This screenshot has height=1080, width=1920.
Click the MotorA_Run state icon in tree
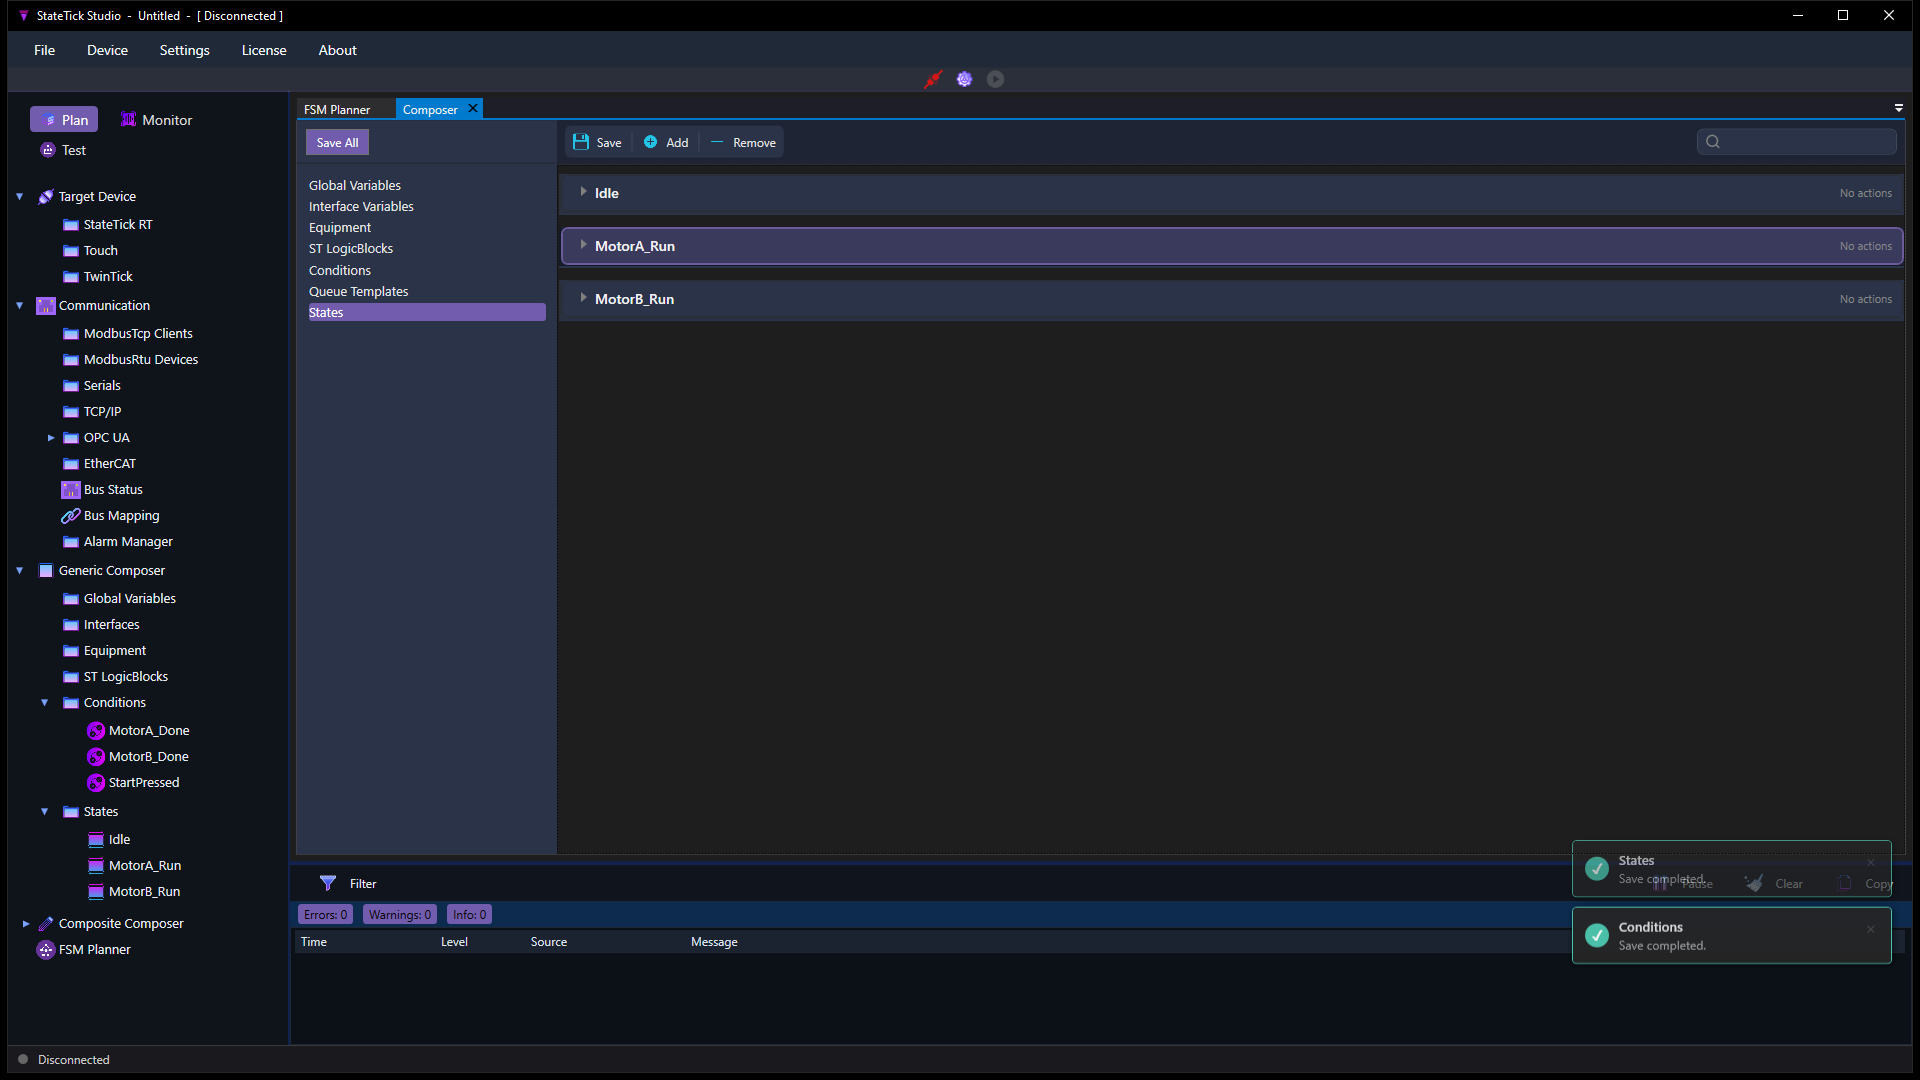click(96, 866)
